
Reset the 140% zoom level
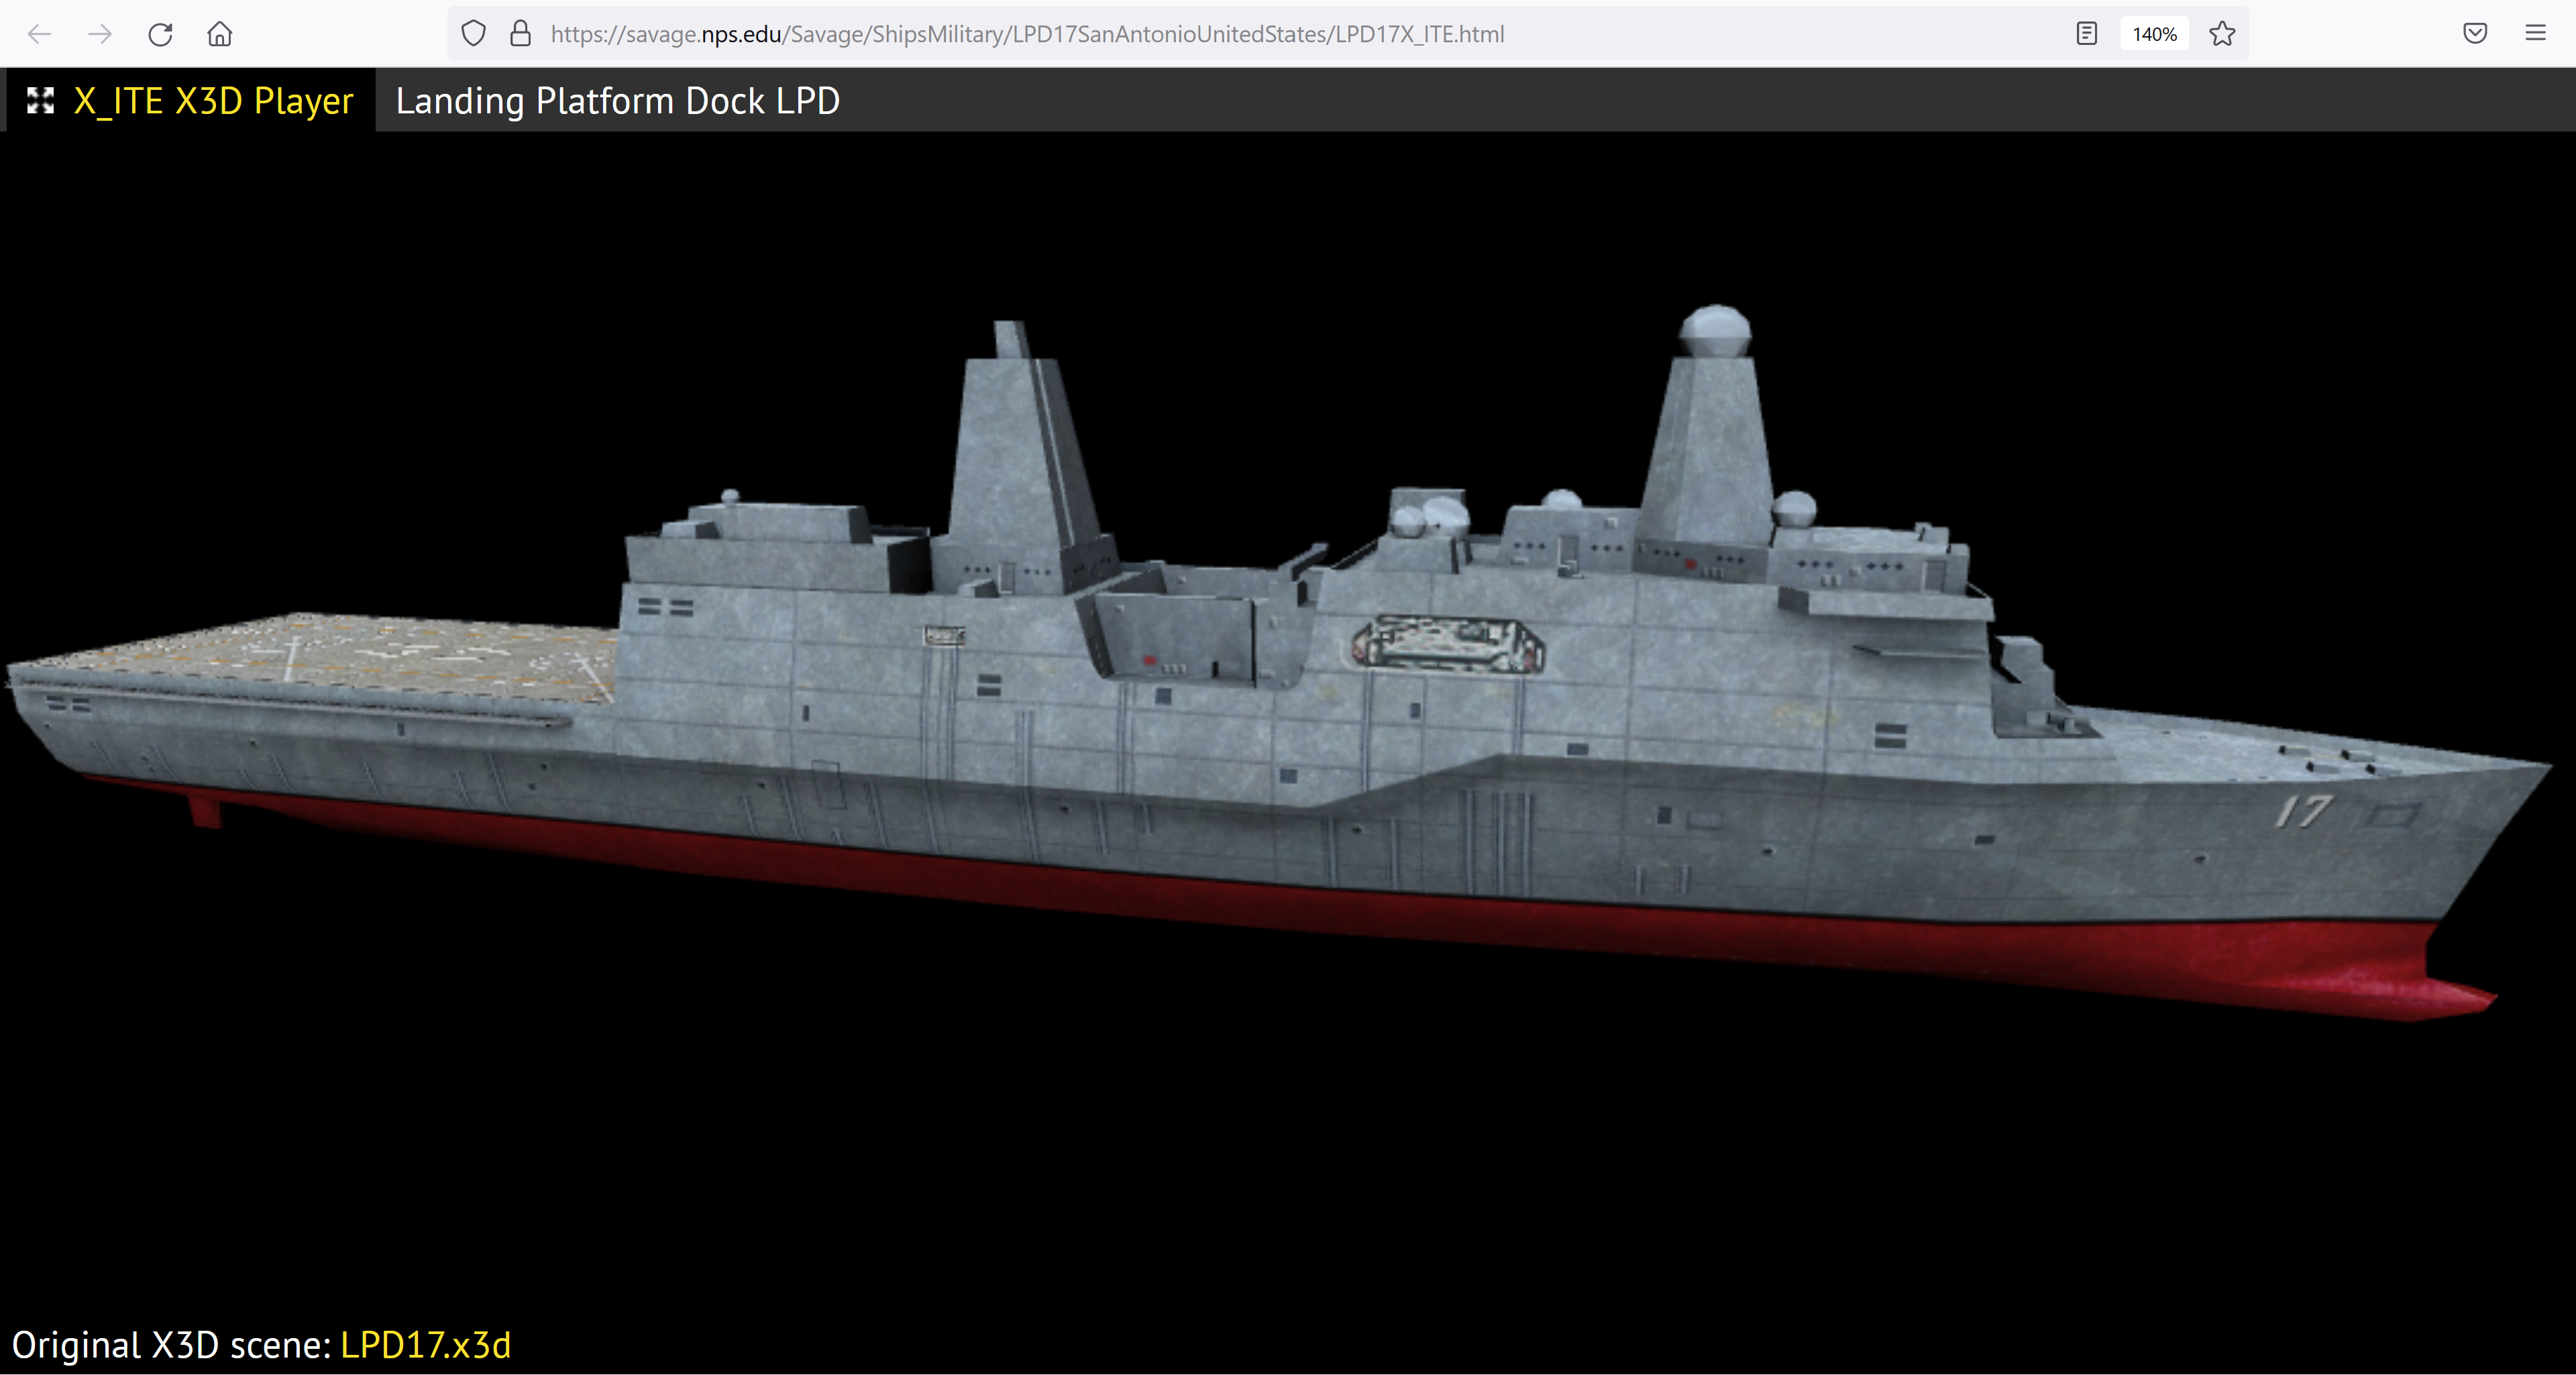point(2154,34)
